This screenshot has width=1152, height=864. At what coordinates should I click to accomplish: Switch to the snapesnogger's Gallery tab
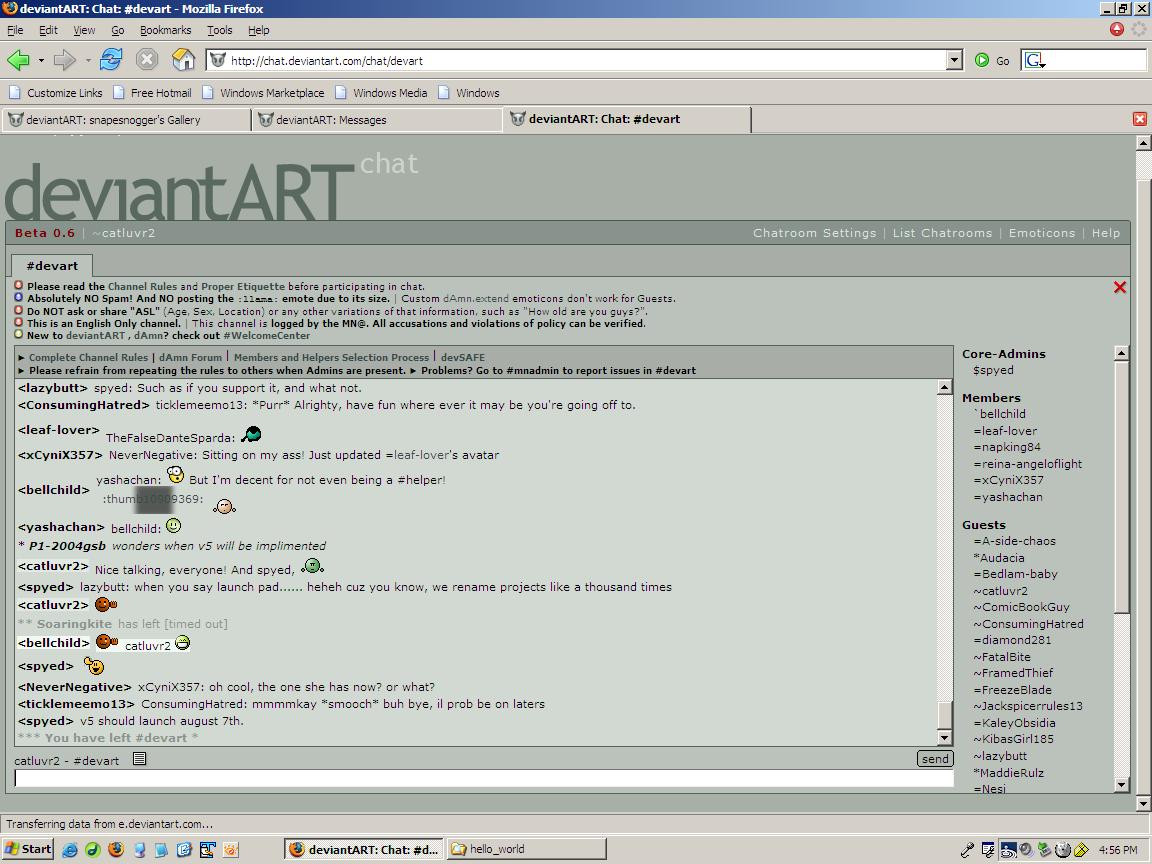(x=126, y=120)
